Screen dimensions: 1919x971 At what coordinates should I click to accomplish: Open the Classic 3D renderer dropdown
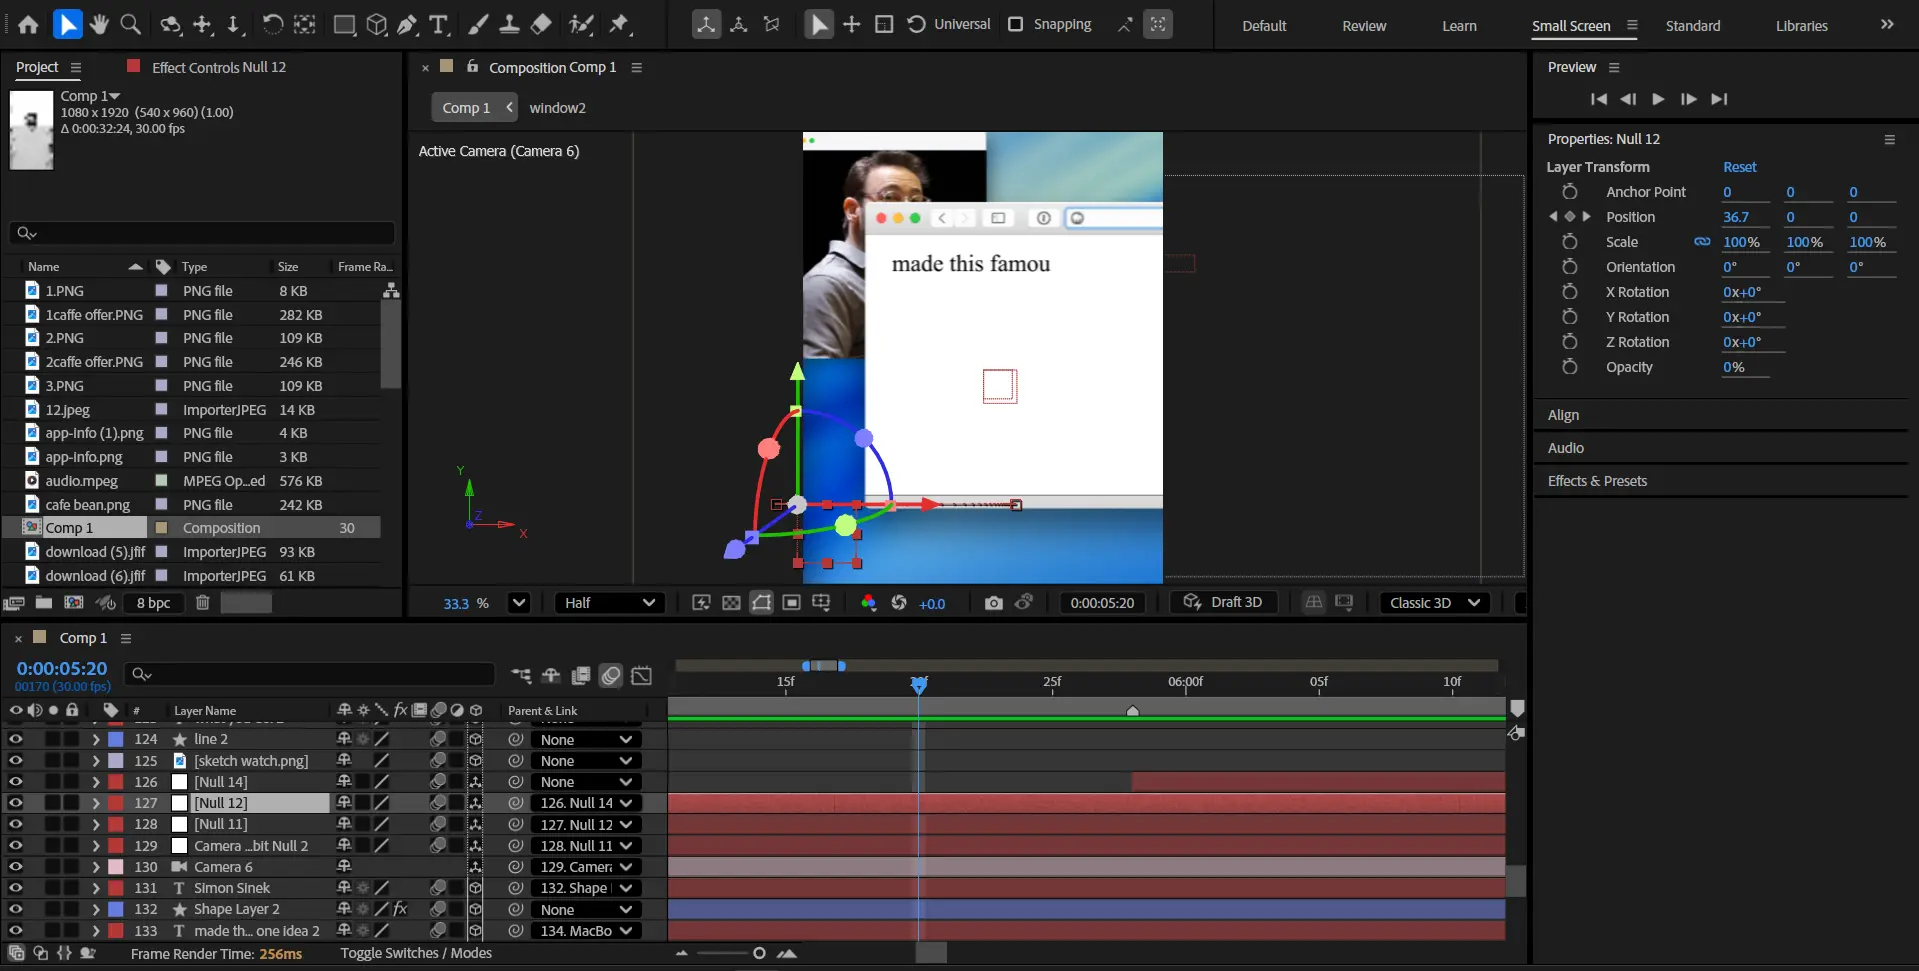pos(1434,603)
